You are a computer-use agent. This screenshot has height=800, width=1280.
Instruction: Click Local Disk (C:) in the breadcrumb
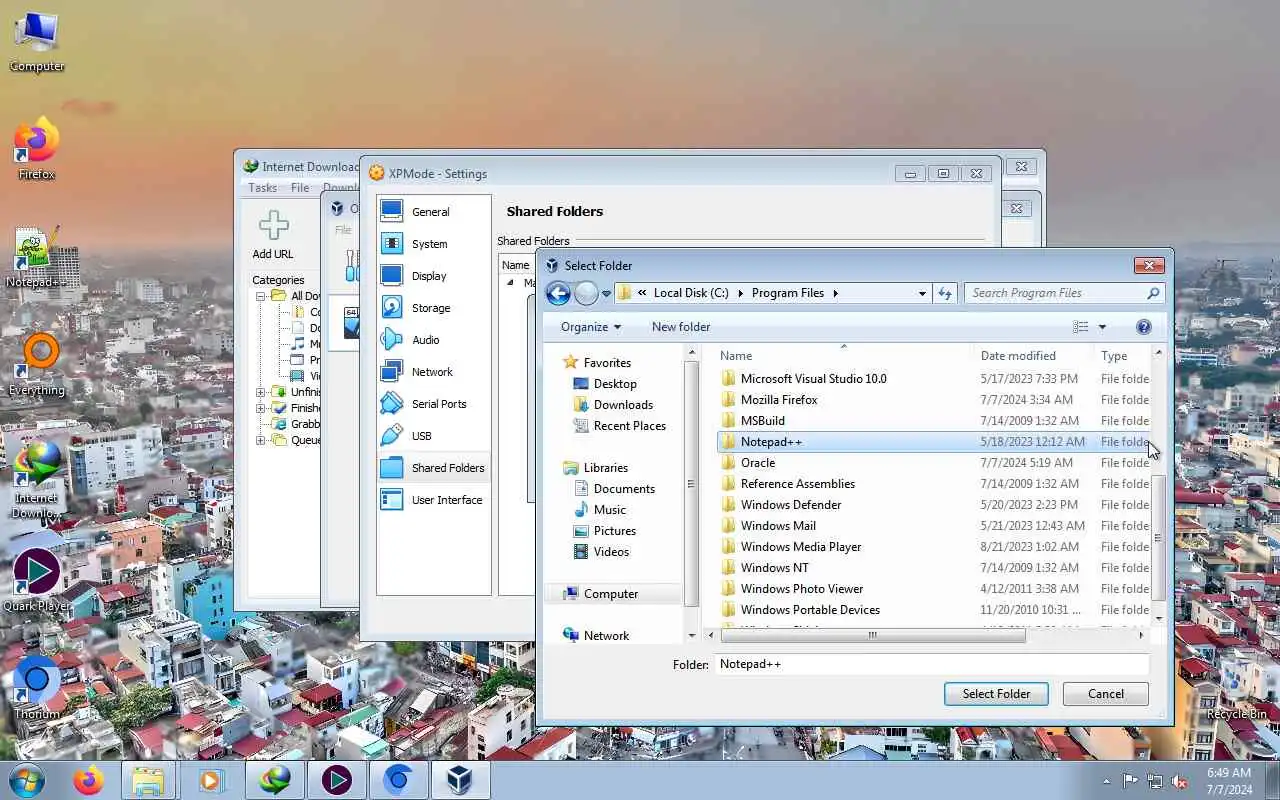[691, 293]
